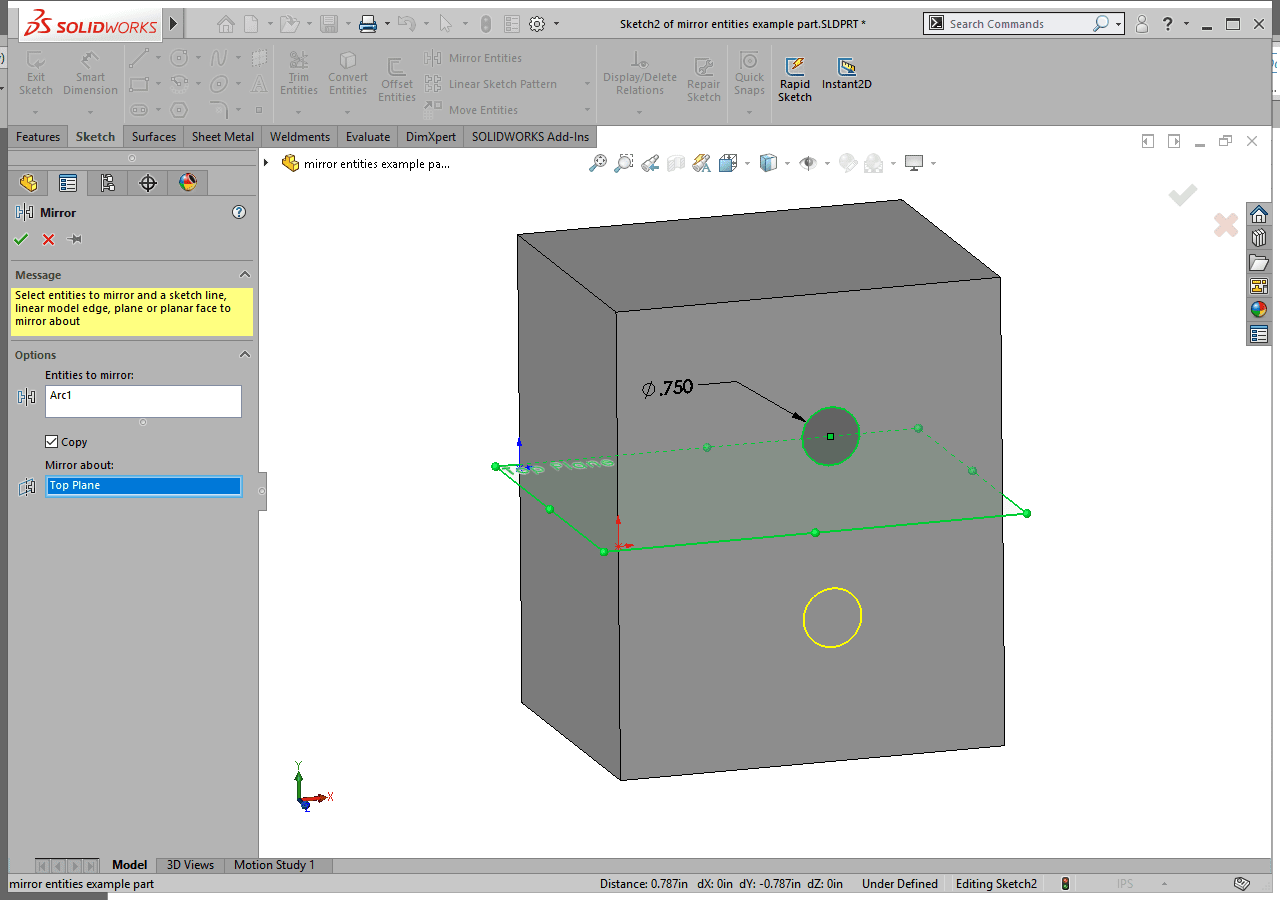Open the Options gear icon

[x=537, y=23]
